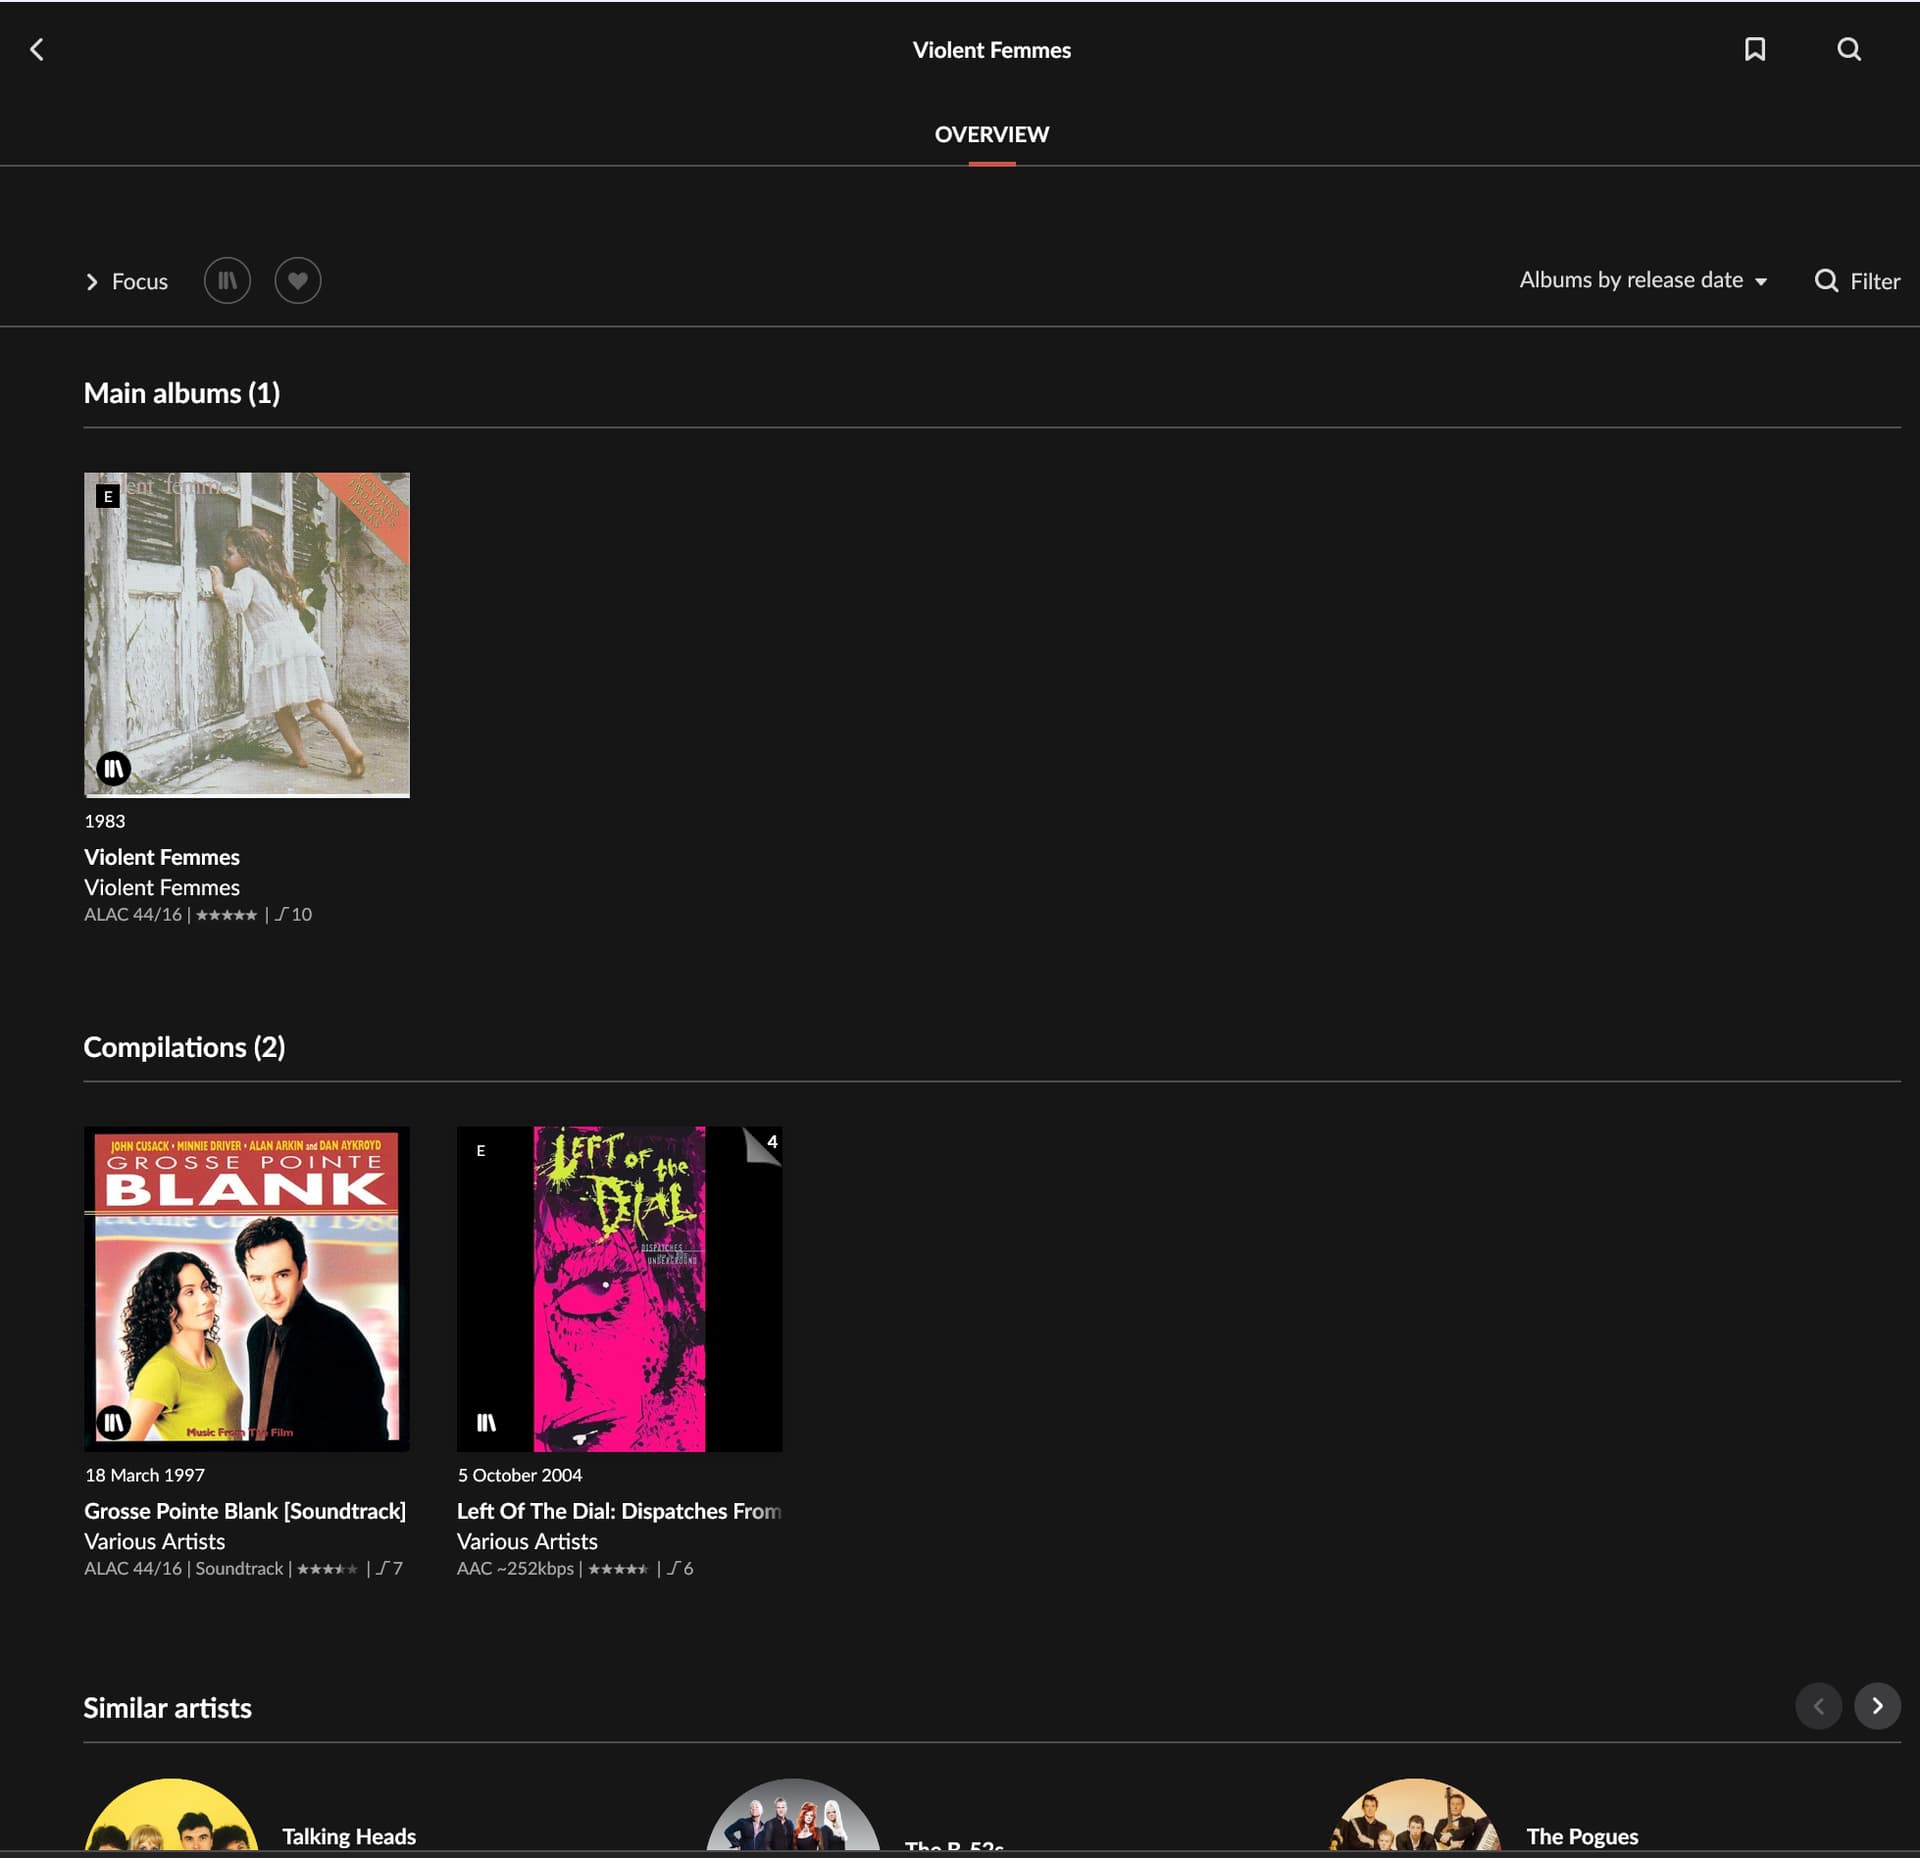Click The Pogues artist photo

pos(1415,1815)
